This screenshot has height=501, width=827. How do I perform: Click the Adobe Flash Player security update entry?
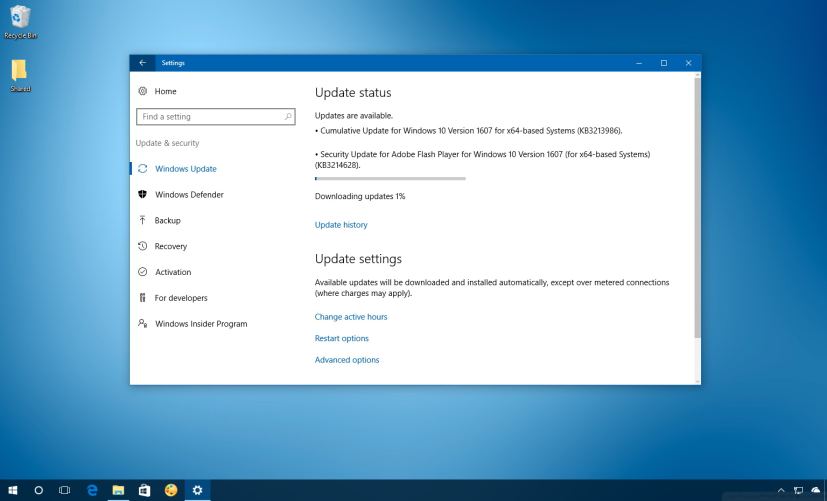click(483, 159)
